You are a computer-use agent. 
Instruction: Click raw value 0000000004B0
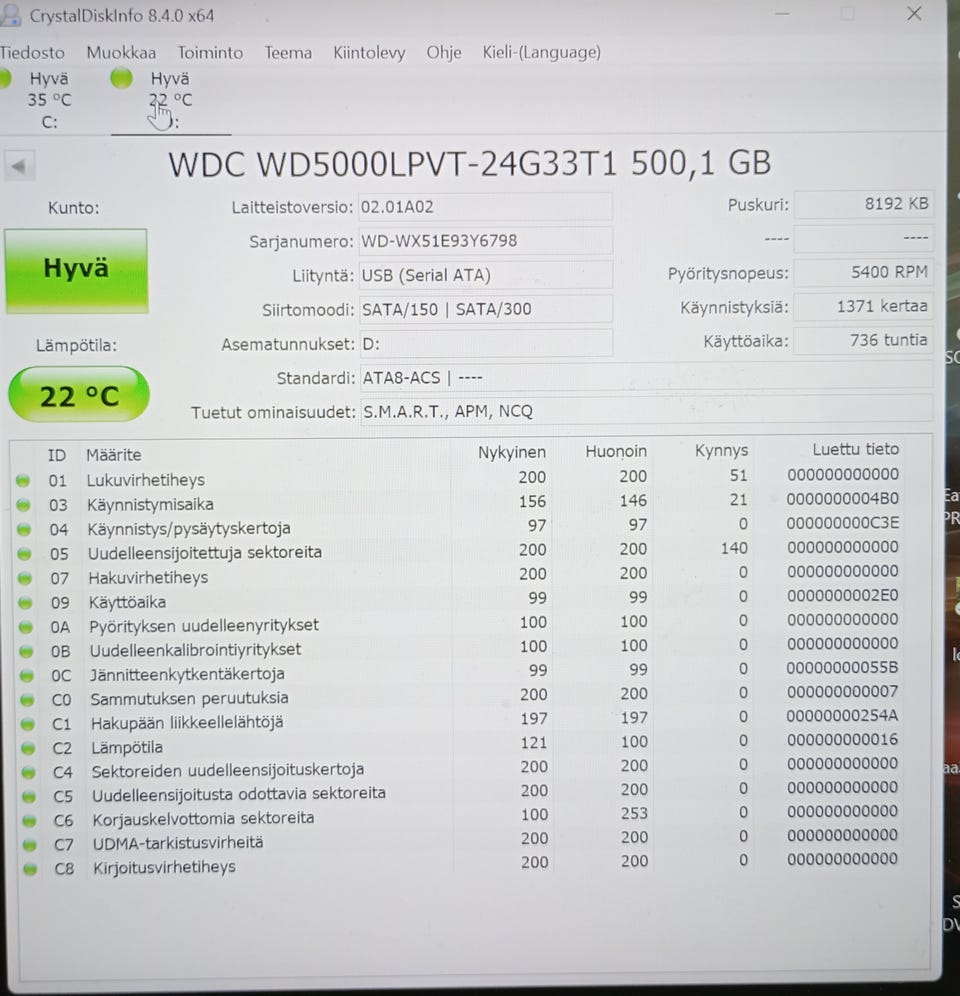(x=842, y=499)
